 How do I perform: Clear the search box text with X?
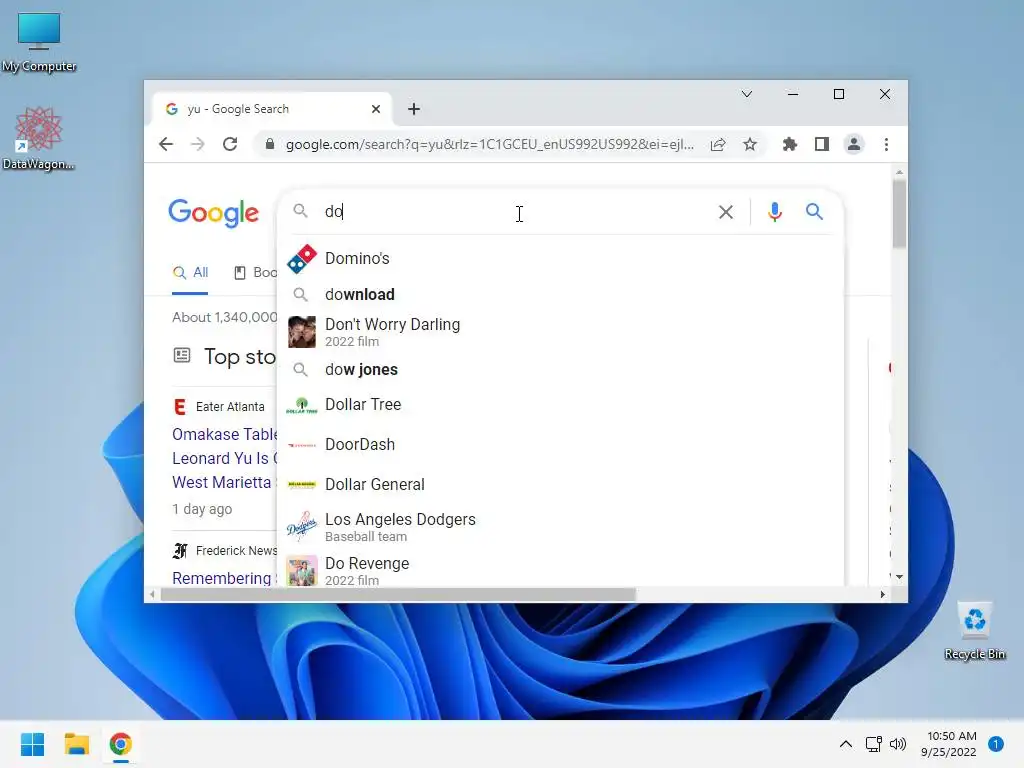pyautogui.click(x=726, y=212)
